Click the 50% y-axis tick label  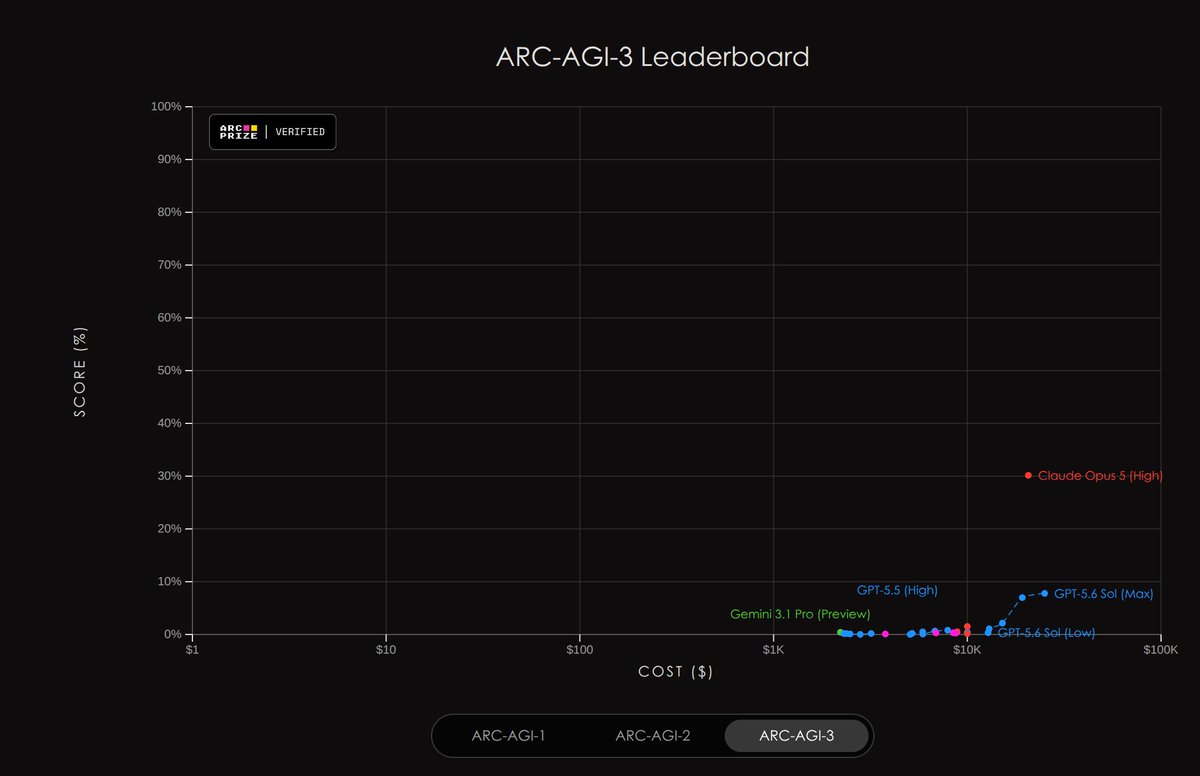(x=167, y=371)
